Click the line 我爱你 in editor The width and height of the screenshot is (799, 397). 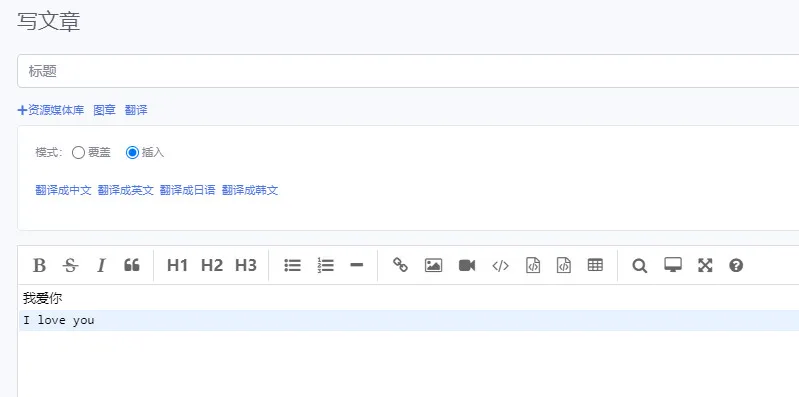[43, 299]
